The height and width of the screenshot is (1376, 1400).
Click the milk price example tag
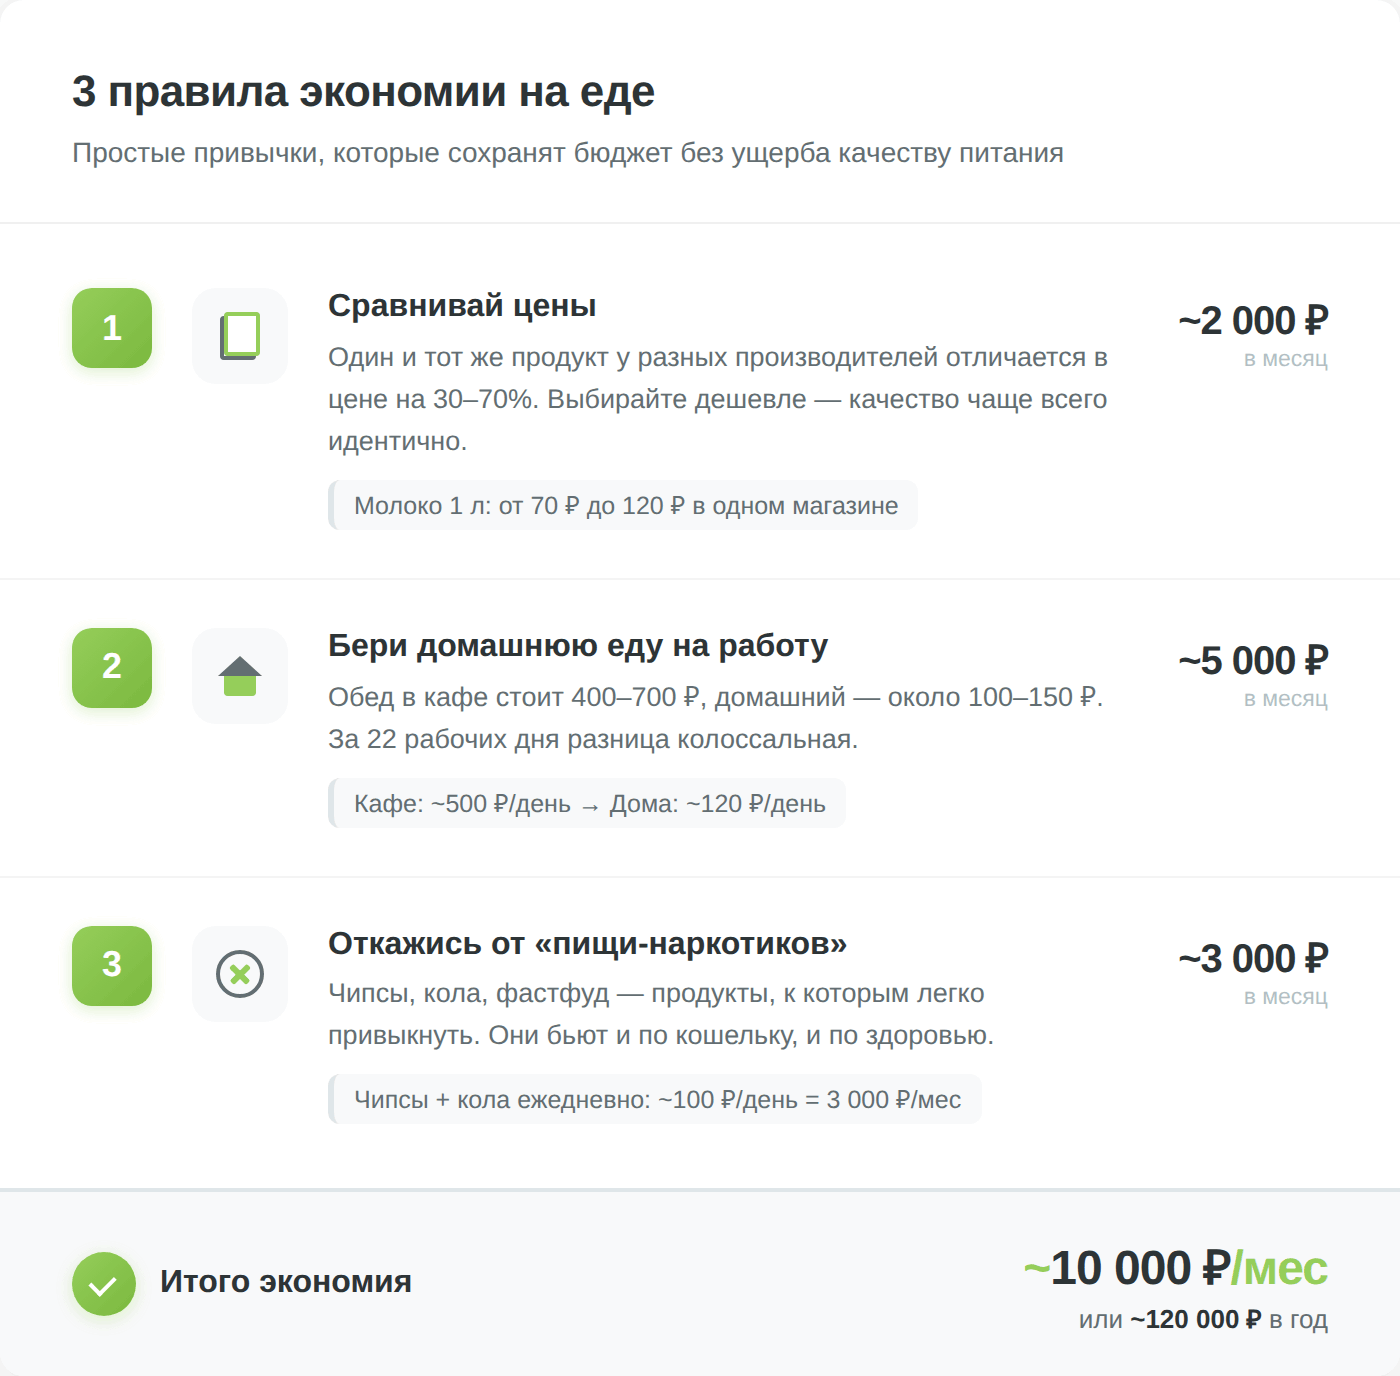625,506
